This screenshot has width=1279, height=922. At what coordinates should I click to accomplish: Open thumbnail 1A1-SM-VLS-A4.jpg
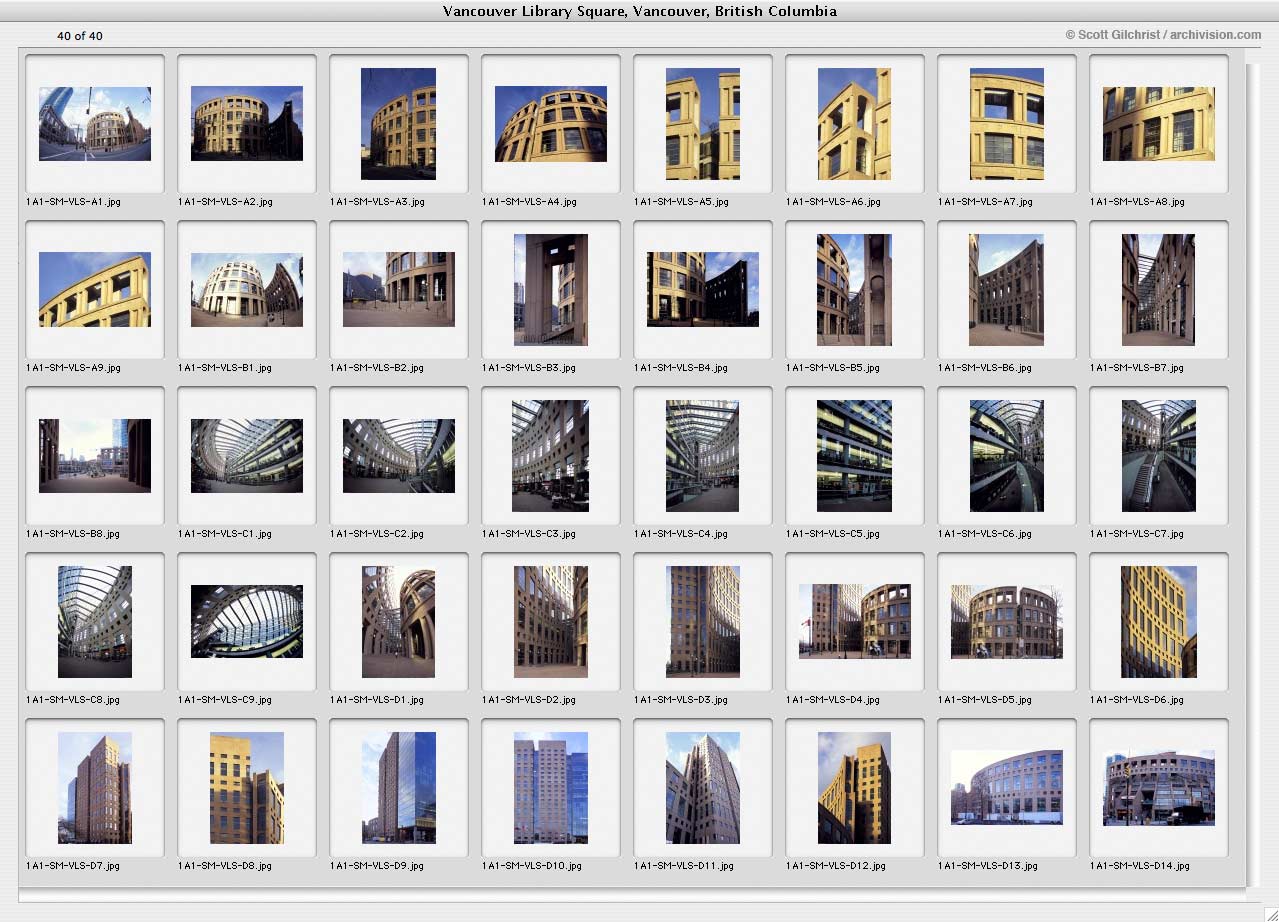tap(551, 124)
